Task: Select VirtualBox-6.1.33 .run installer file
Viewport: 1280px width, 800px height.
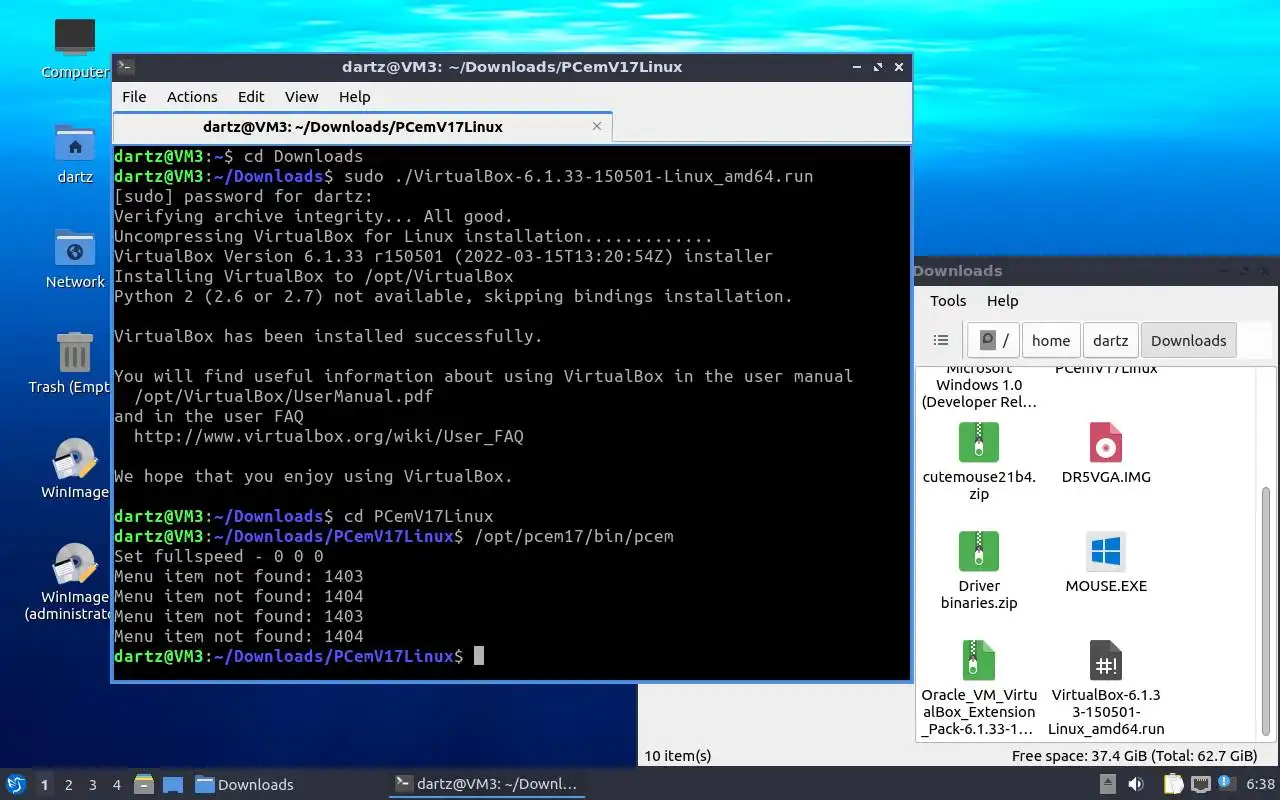Action: [x=1106, y=687]
